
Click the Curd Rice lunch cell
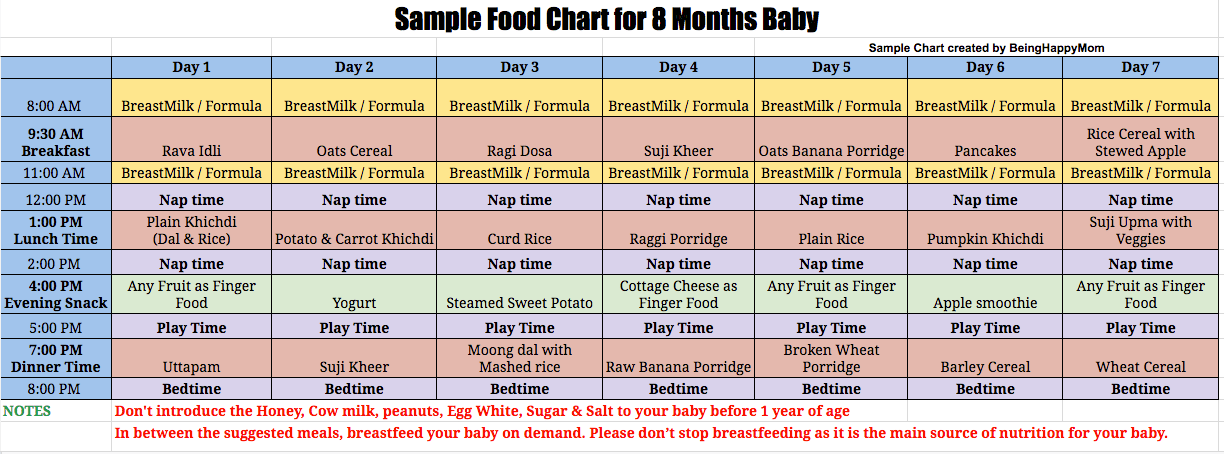(x=520, y=230)
